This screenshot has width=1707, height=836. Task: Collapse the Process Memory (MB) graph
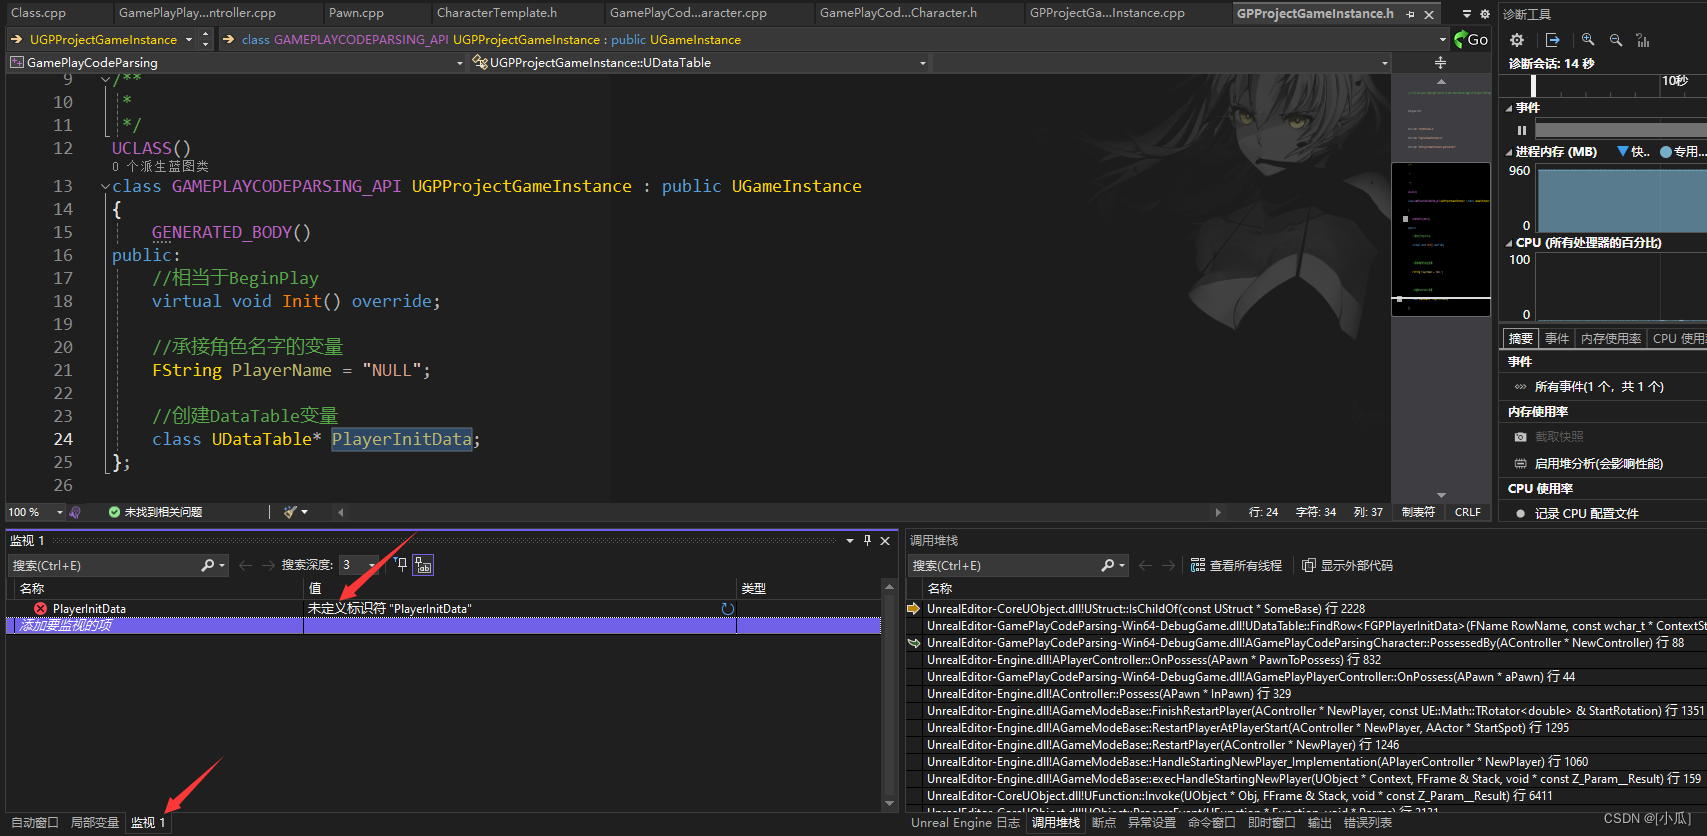[x=1509, y=152]
